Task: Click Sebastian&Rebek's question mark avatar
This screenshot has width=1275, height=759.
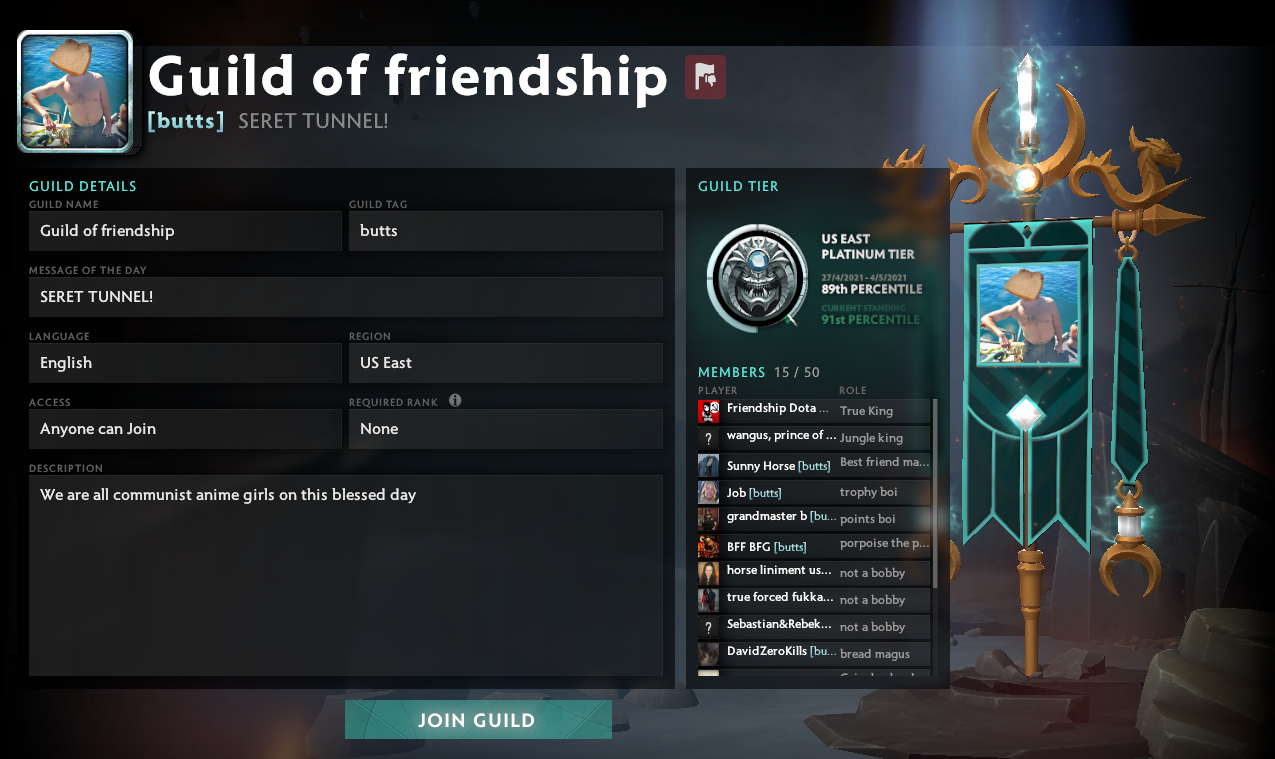Action: tap(709, 627)
